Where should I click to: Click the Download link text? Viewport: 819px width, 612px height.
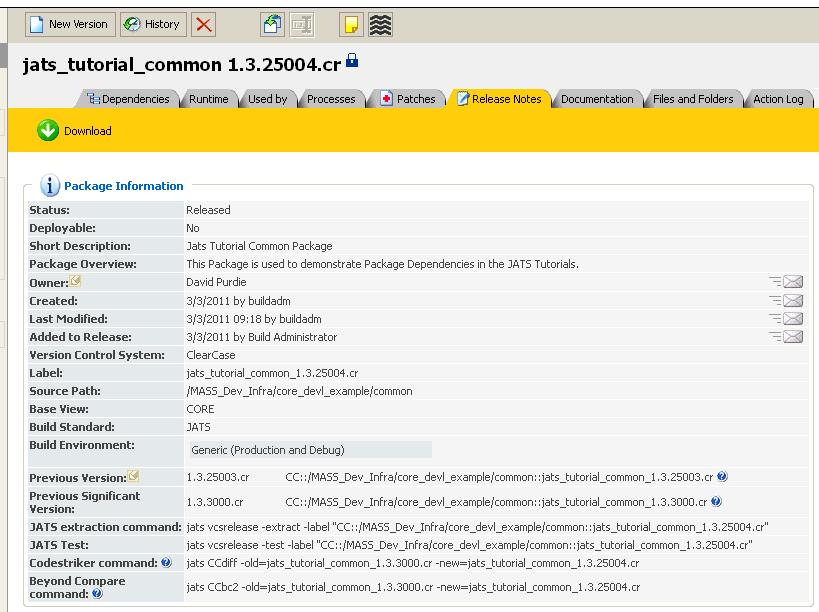[88, 131]
